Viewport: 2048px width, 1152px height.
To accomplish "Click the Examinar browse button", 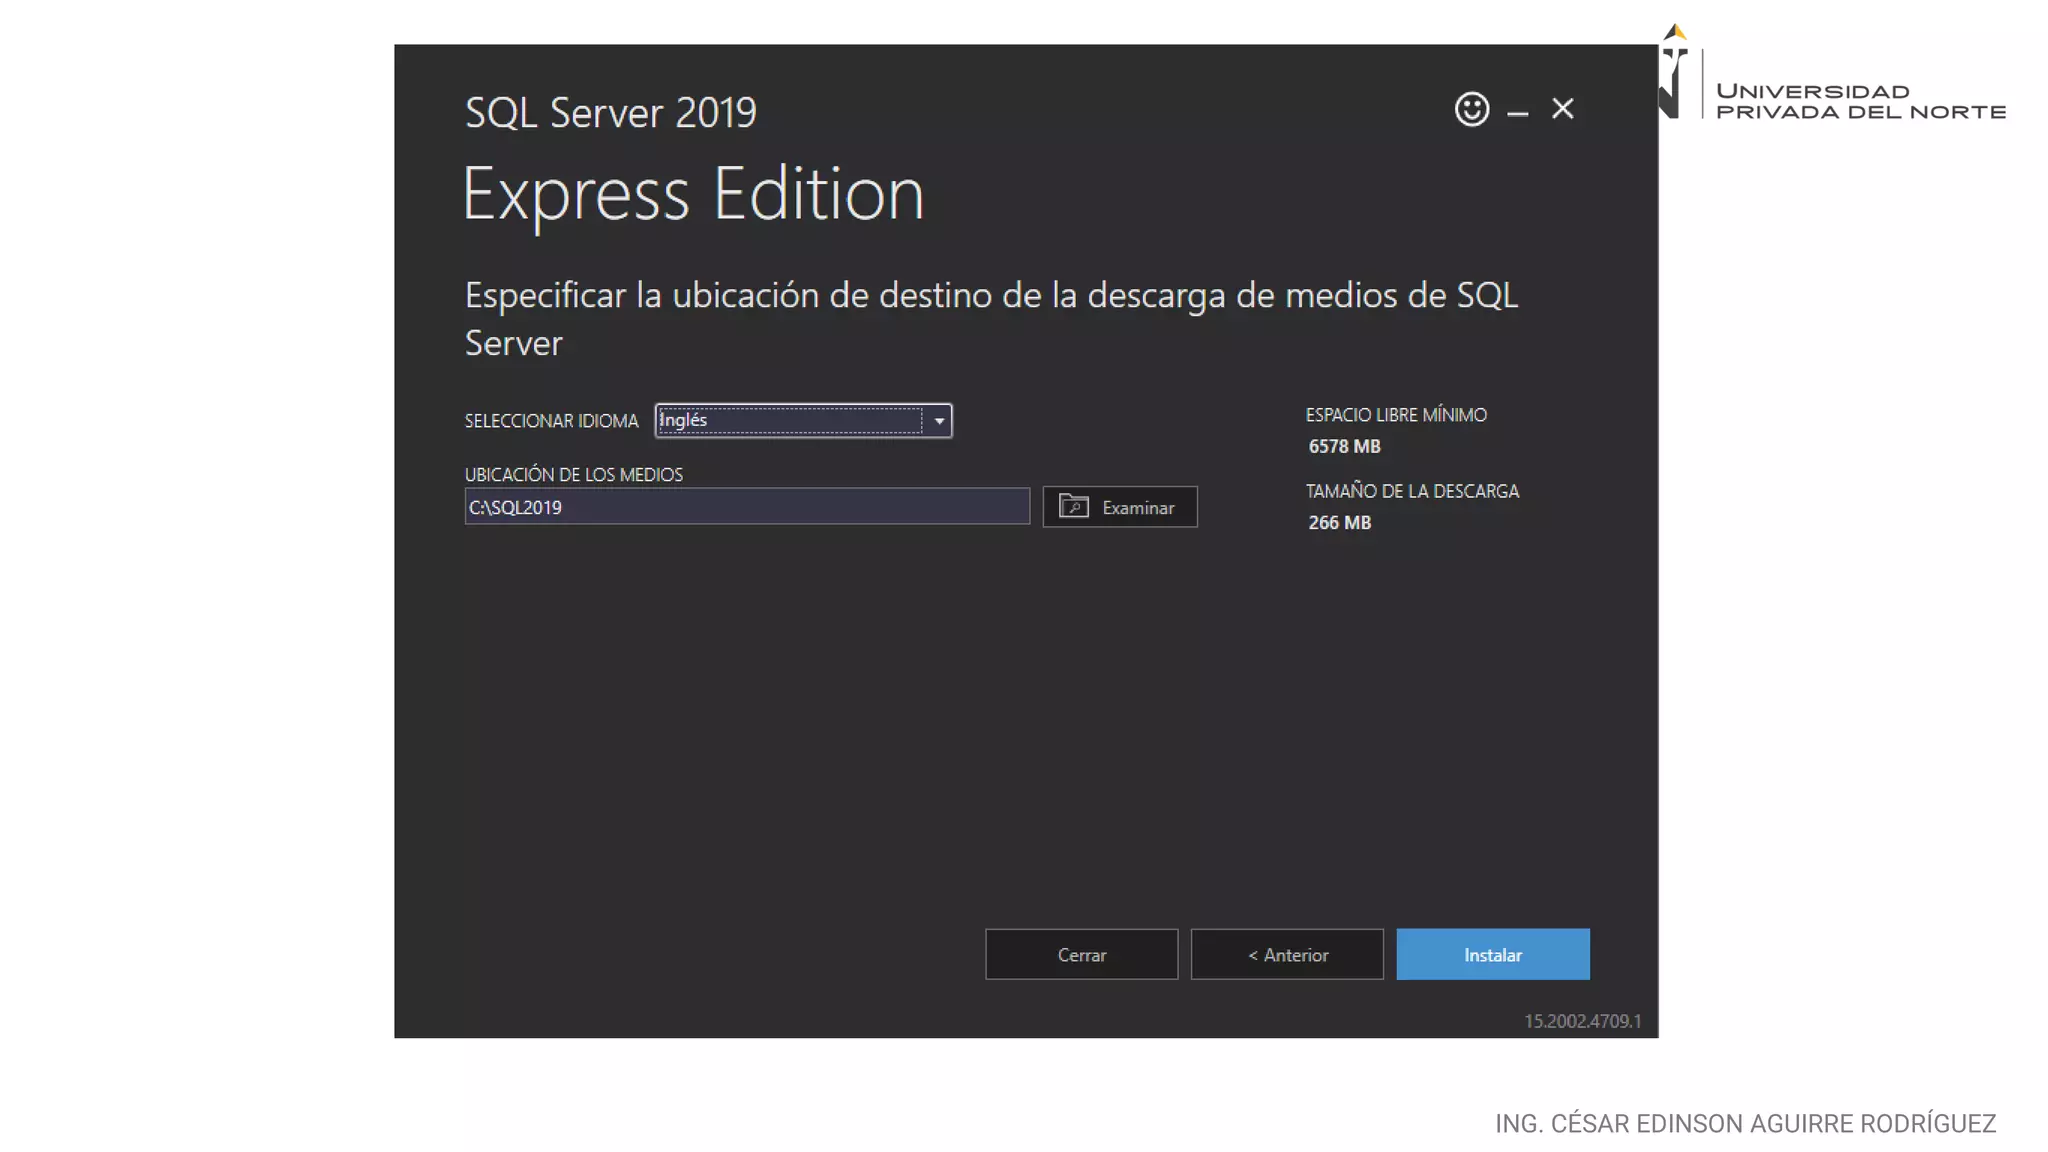I will (x=1120, y=507).
